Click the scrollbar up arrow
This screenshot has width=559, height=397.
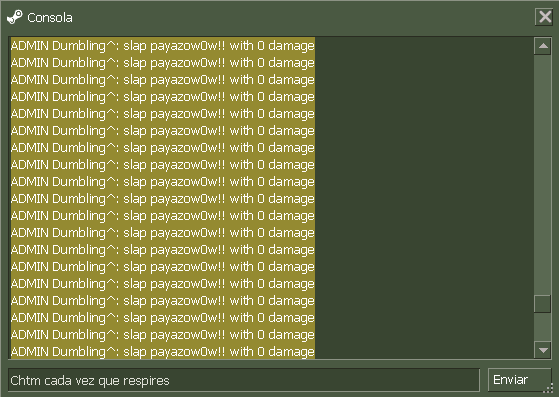coord(543,46)
